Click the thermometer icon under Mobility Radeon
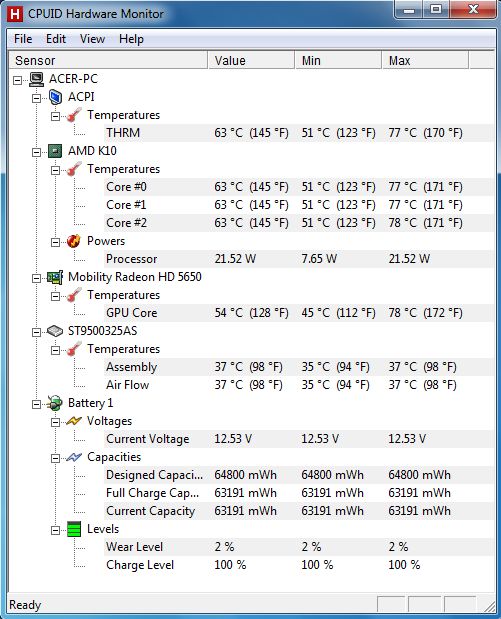501x619 pixels. pyautogui.click(x=74, y=295)
